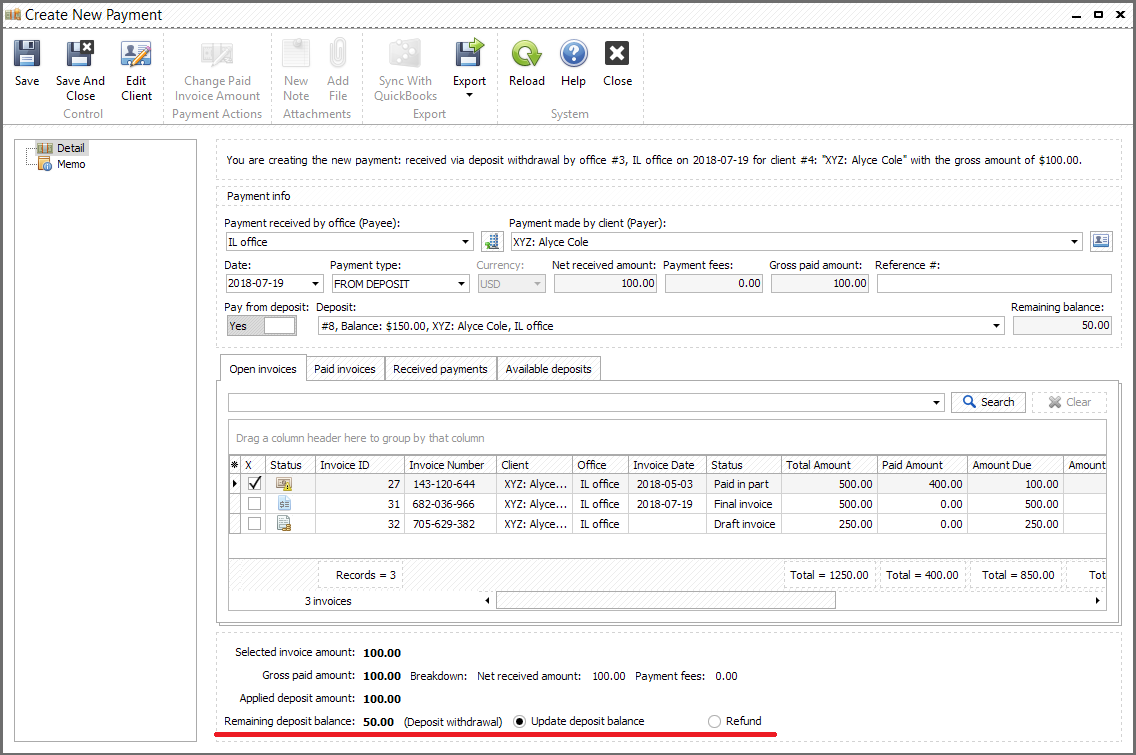1136x755 pixels.
Task: Click the Add File paperclip icon
Action: [338, 54]
